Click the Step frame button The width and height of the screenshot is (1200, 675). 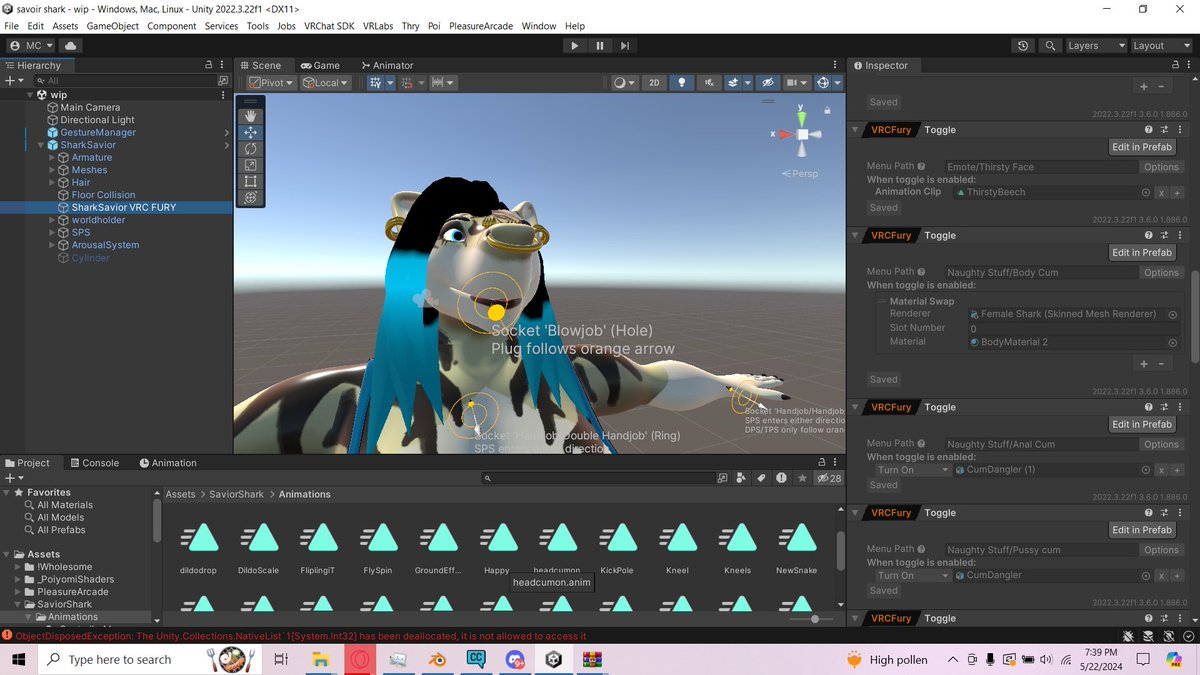click(625, 46)
